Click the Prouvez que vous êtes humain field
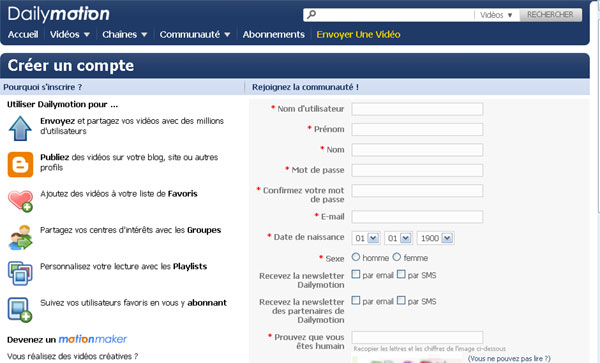The image size is (600, 363). 417,337
